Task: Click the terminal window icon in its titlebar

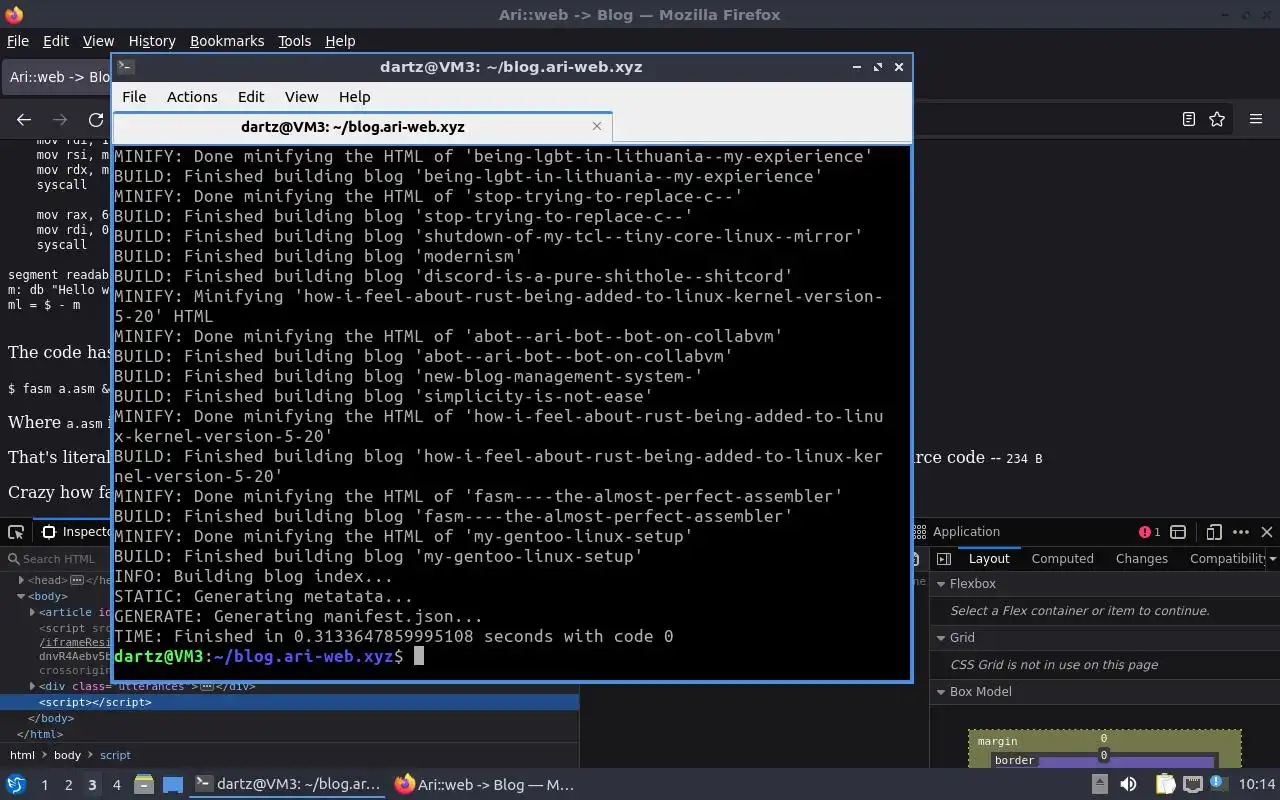Action: coord(125,67)
